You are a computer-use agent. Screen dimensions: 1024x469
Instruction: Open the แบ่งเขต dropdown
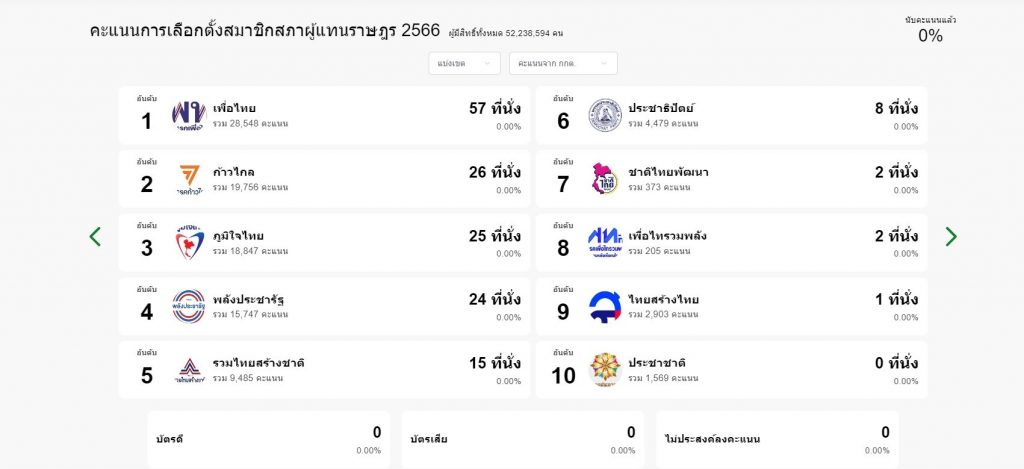[464, 63]
